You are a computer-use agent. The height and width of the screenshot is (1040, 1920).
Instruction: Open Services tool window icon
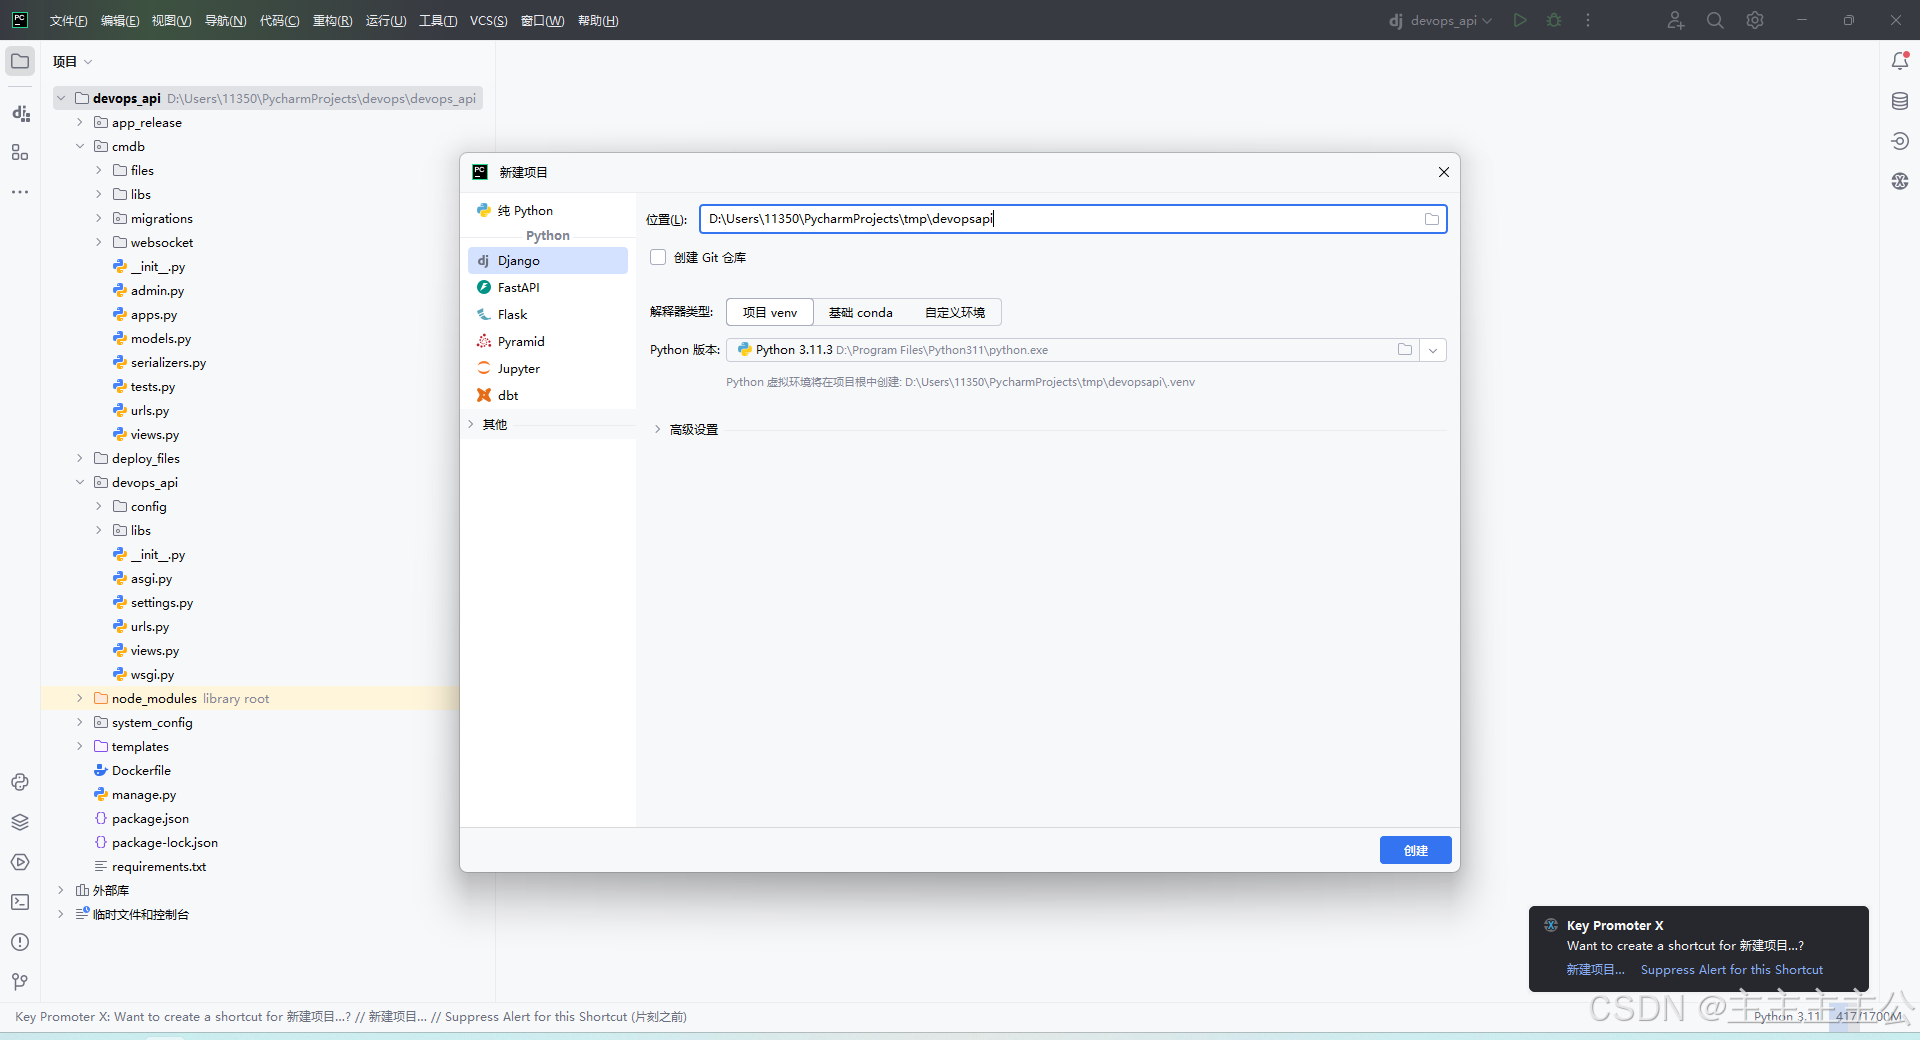[x=20, y=862]
